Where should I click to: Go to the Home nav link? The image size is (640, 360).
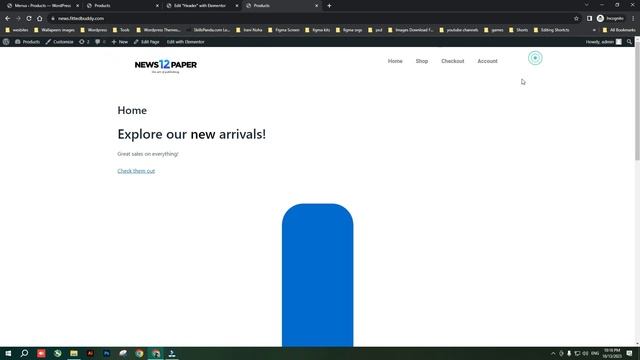(x=395, y=61)
